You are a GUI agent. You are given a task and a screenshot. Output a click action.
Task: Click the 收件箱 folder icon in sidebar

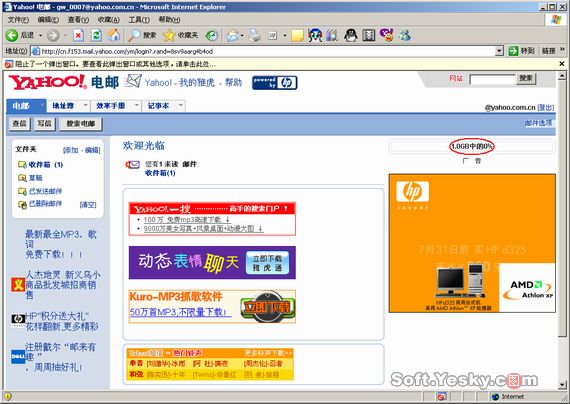(x=22, y=165)
